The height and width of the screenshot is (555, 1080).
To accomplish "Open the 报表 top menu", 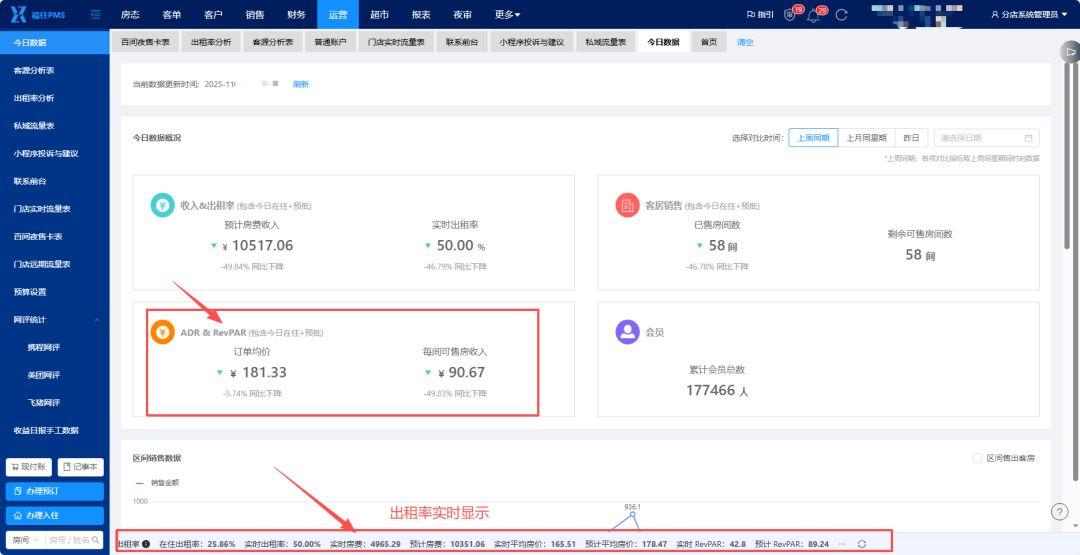I will tap(421, 14).
